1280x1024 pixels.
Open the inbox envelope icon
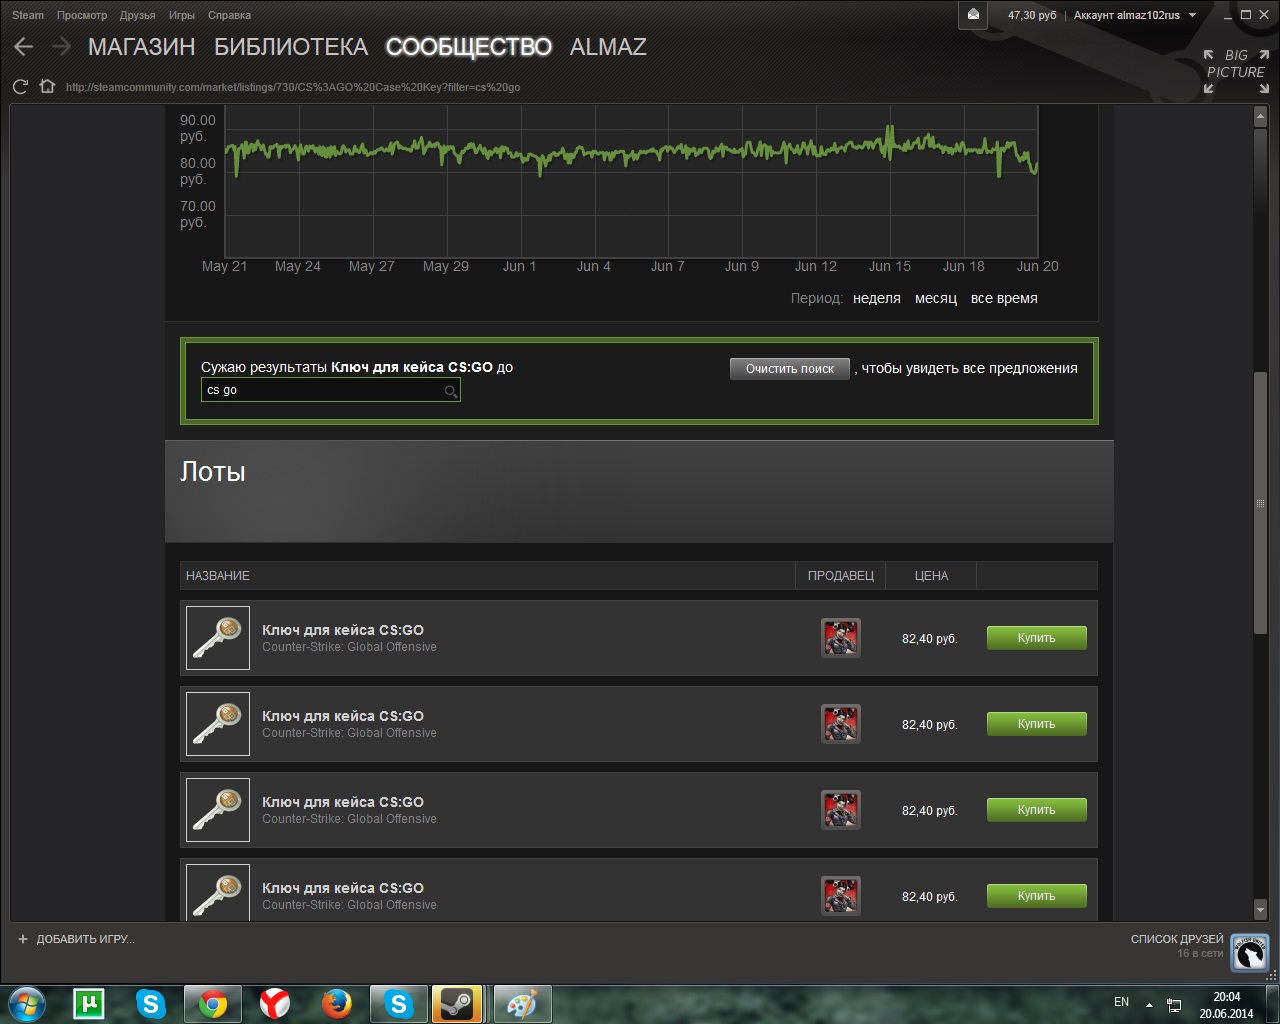(973, 15)
